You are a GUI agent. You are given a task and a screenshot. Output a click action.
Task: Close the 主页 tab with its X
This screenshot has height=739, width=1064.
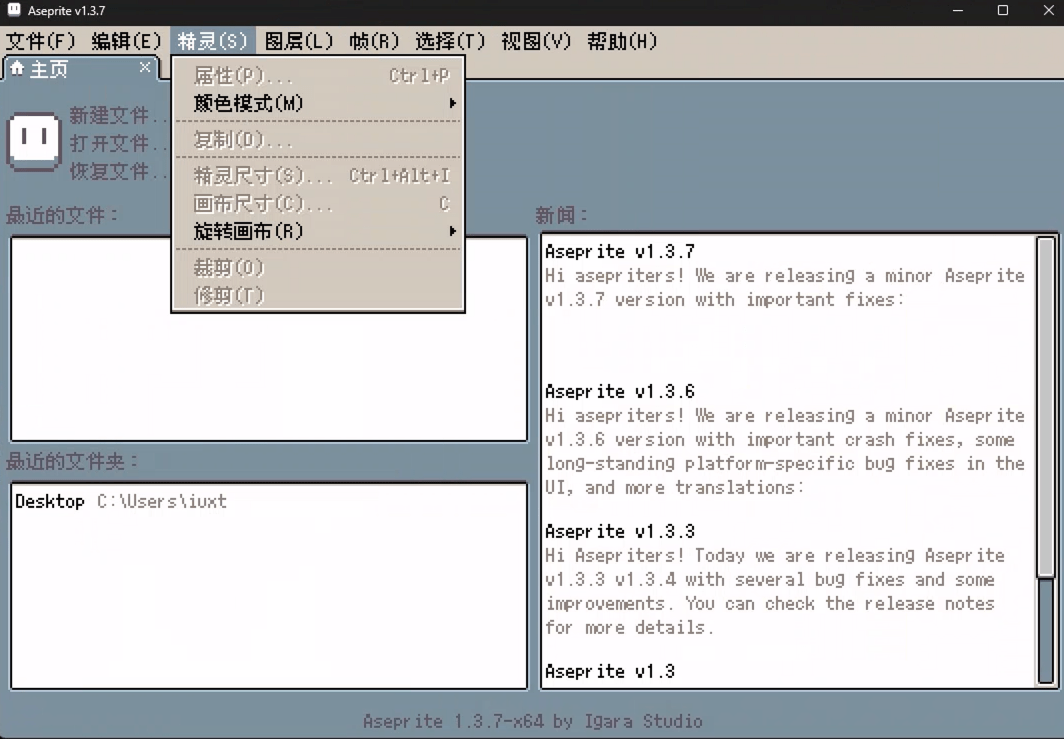(x=145, y=67)
